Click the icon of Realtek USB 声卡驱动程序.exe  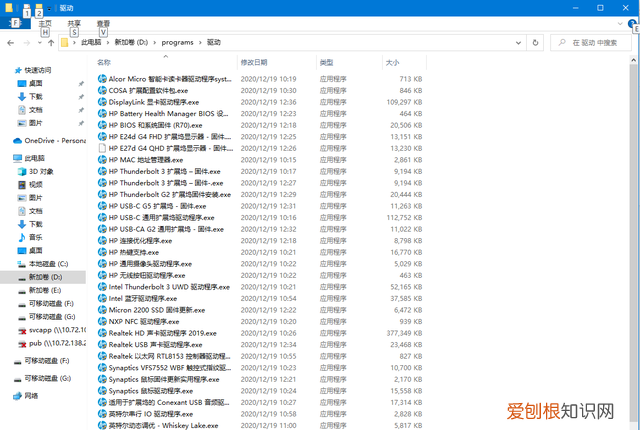point(102,345)
